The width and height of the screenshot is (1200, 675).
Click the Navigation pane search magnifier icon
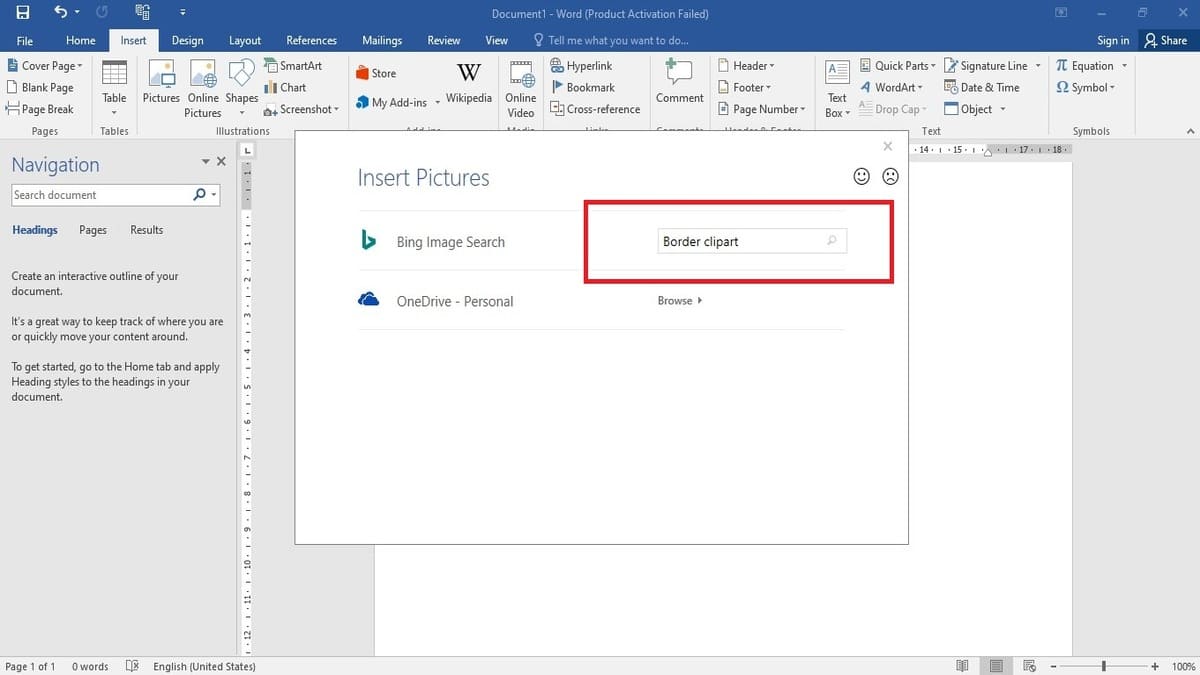point(199,195)
